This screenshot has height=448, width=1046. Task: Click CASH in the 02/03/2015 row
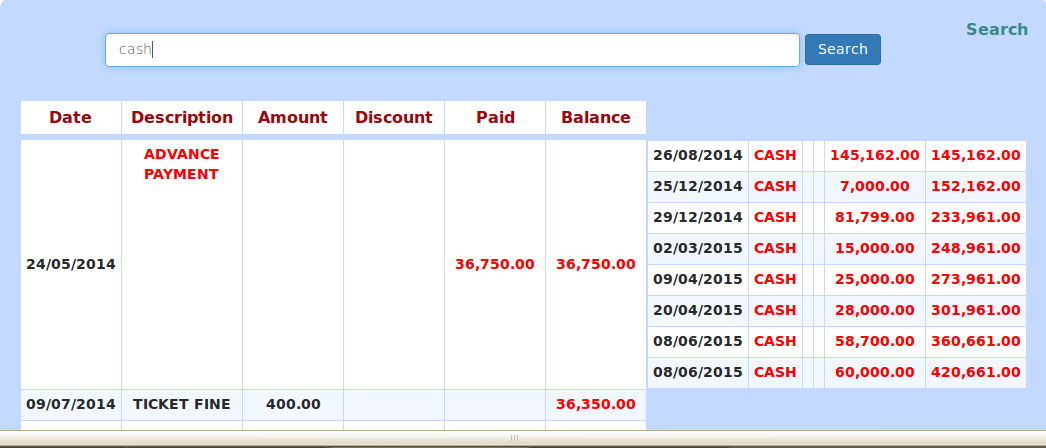click(775, 248)
